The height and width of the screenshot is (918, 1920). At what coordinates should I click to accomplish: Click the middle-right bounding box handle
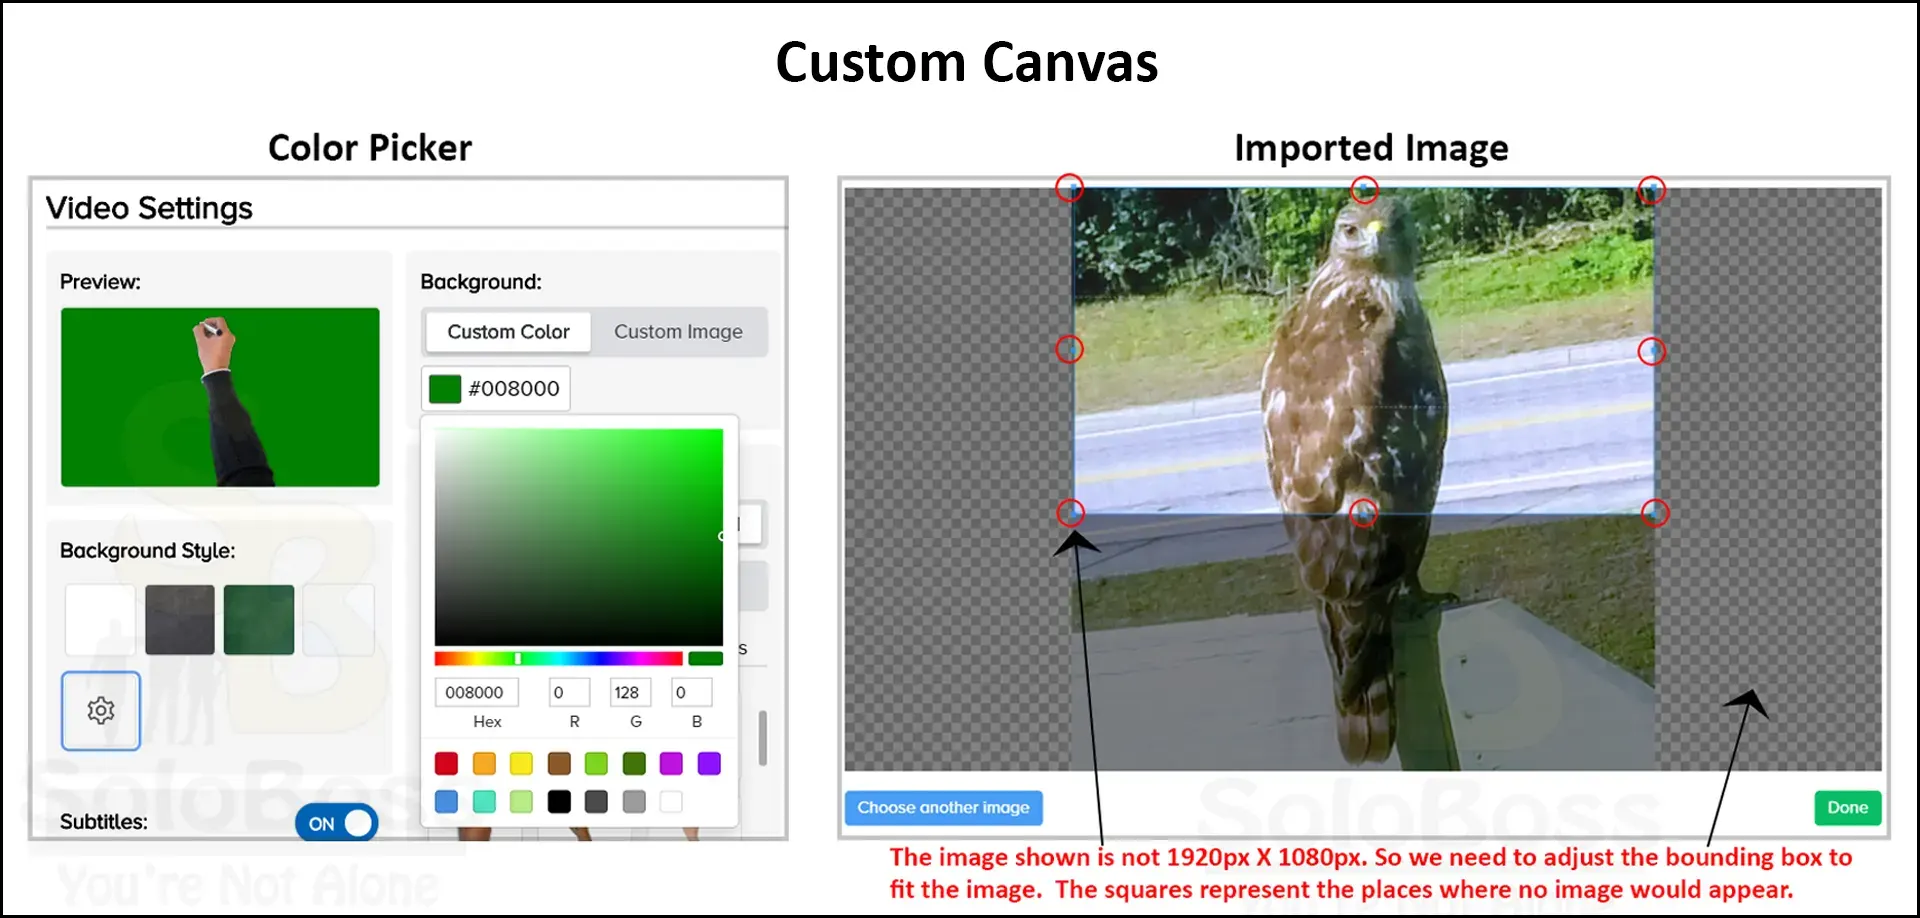tap(1652, 351)
